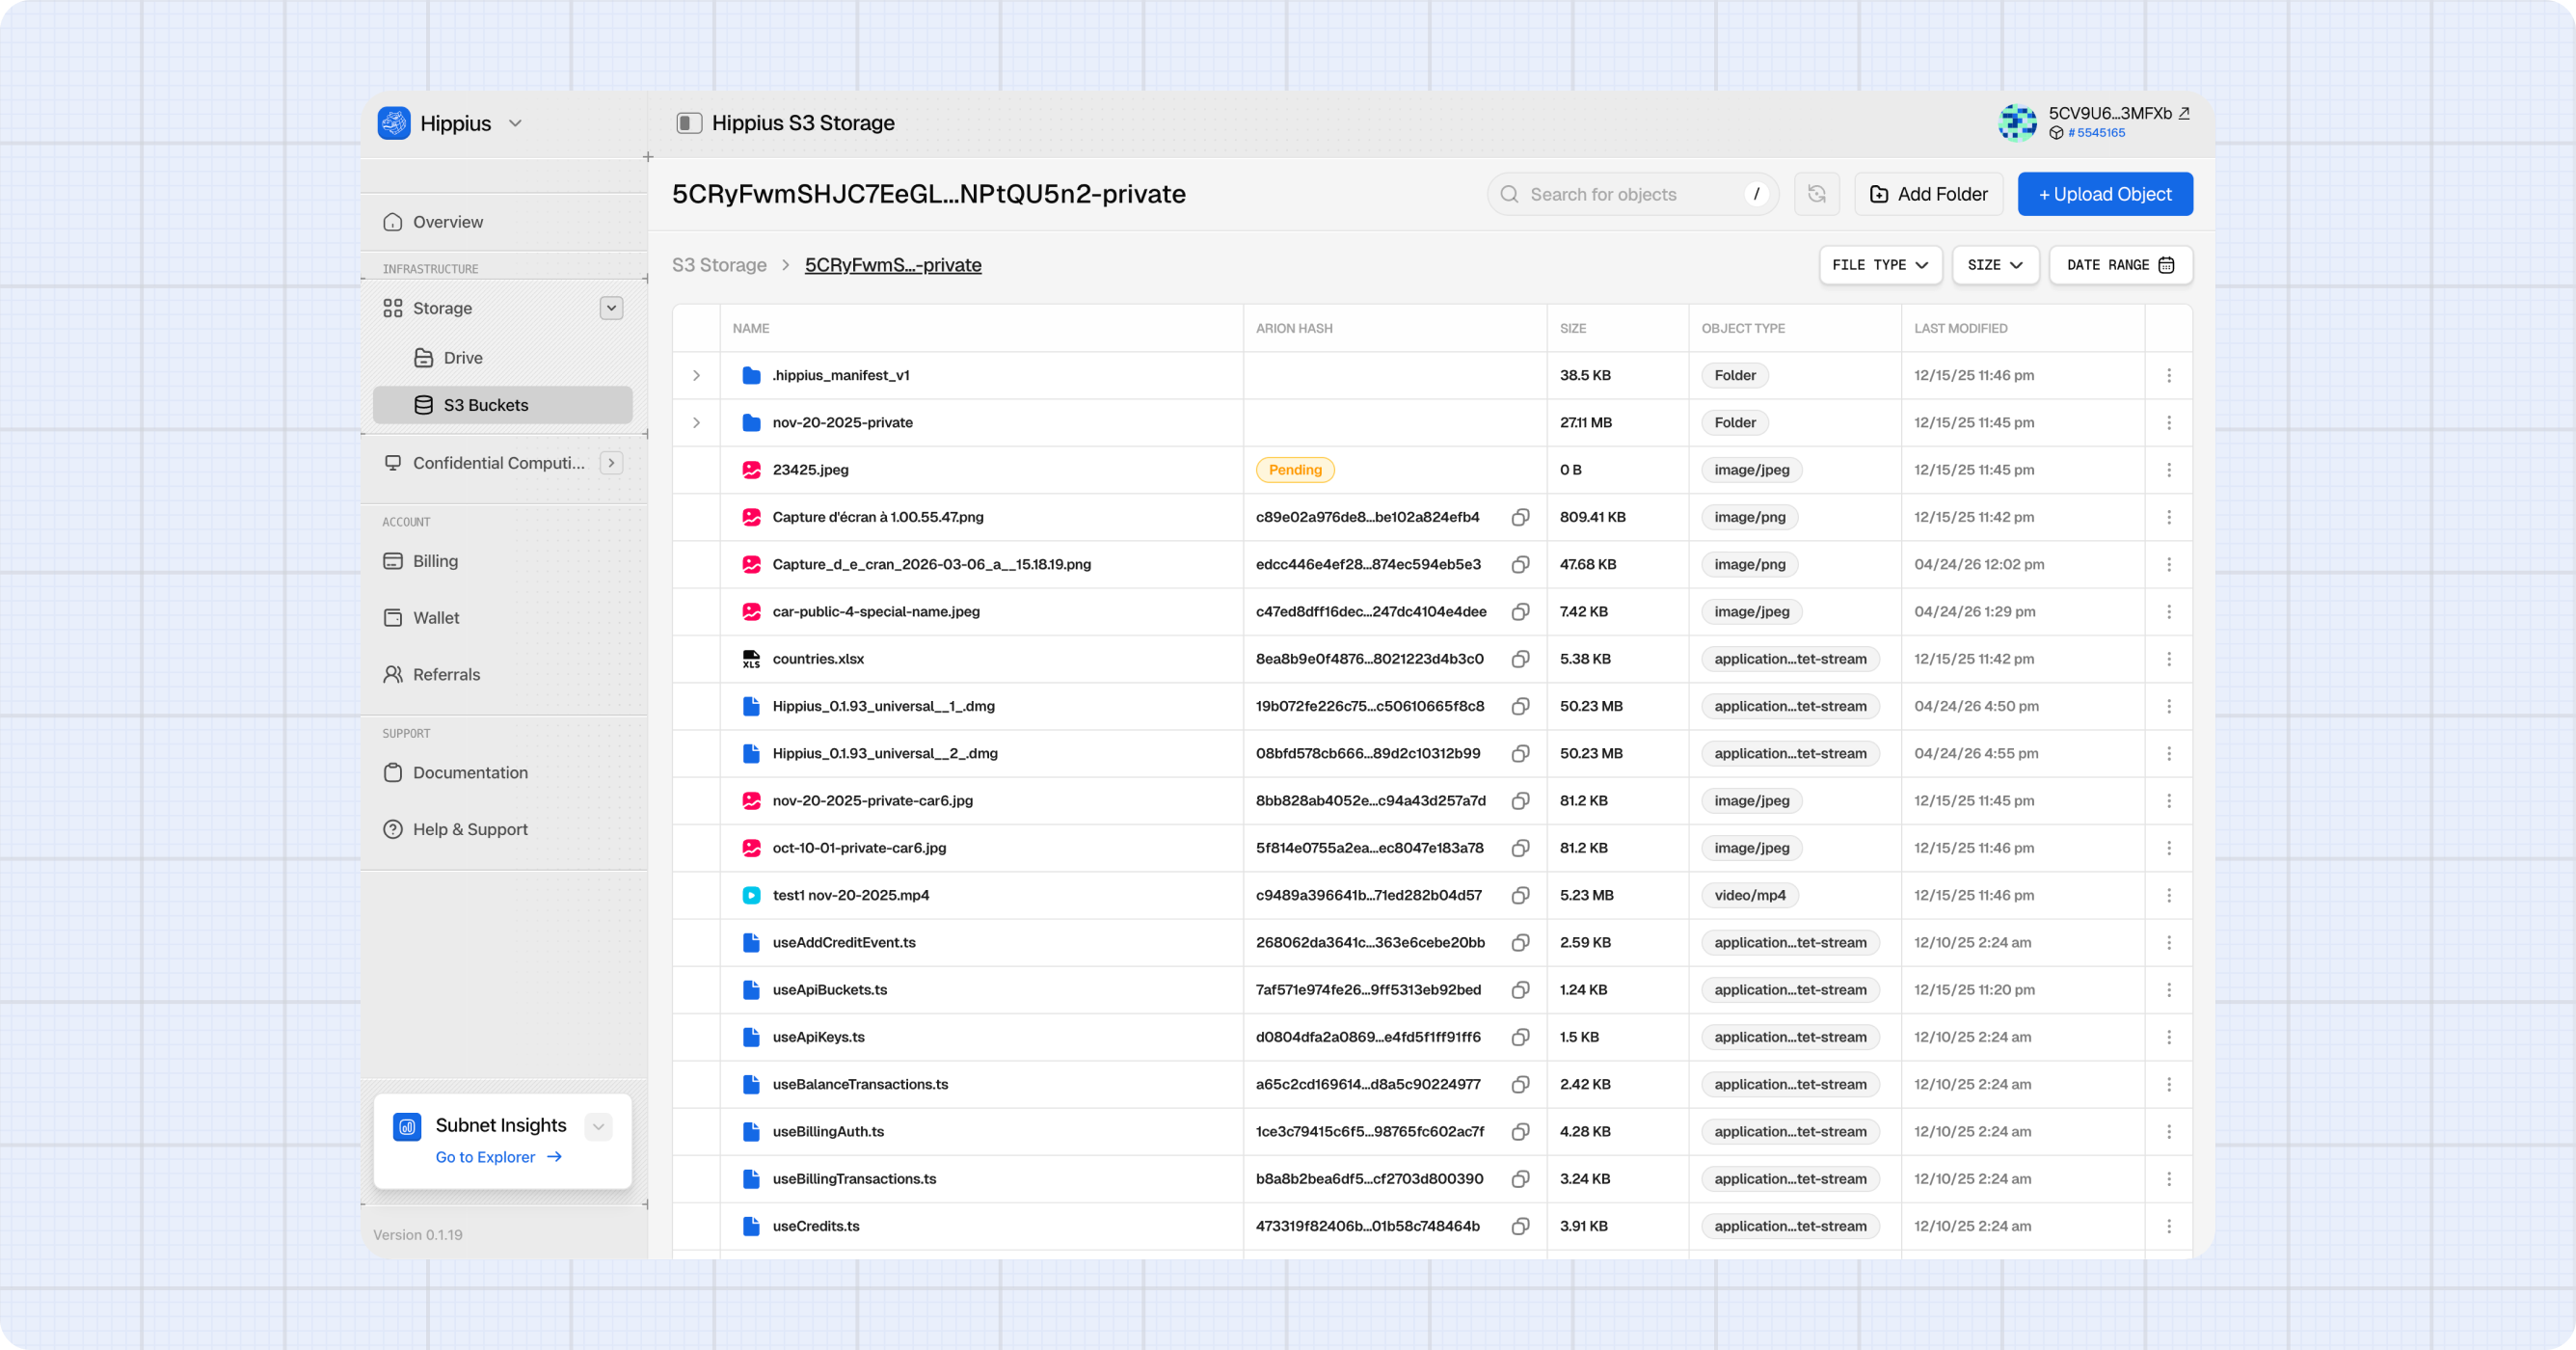This screenshot has width=2576, height=1350.
Task: Click file name Capture_d_e_cran_2026-03-06_a__15.18.19.png
Action: [931, 564]
